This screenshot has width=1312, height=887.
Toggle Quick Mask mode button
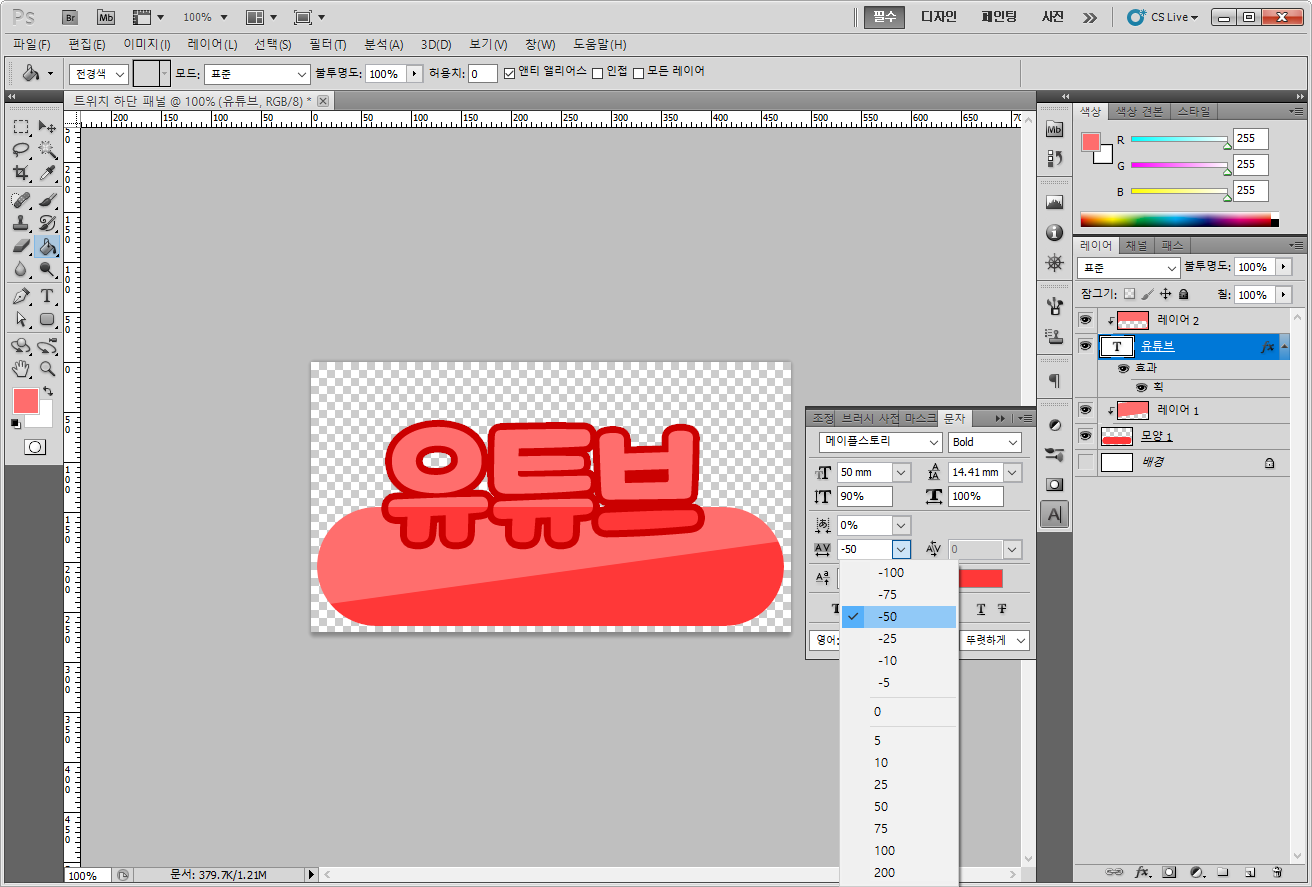pyautogui.click(x=35, y=447)
